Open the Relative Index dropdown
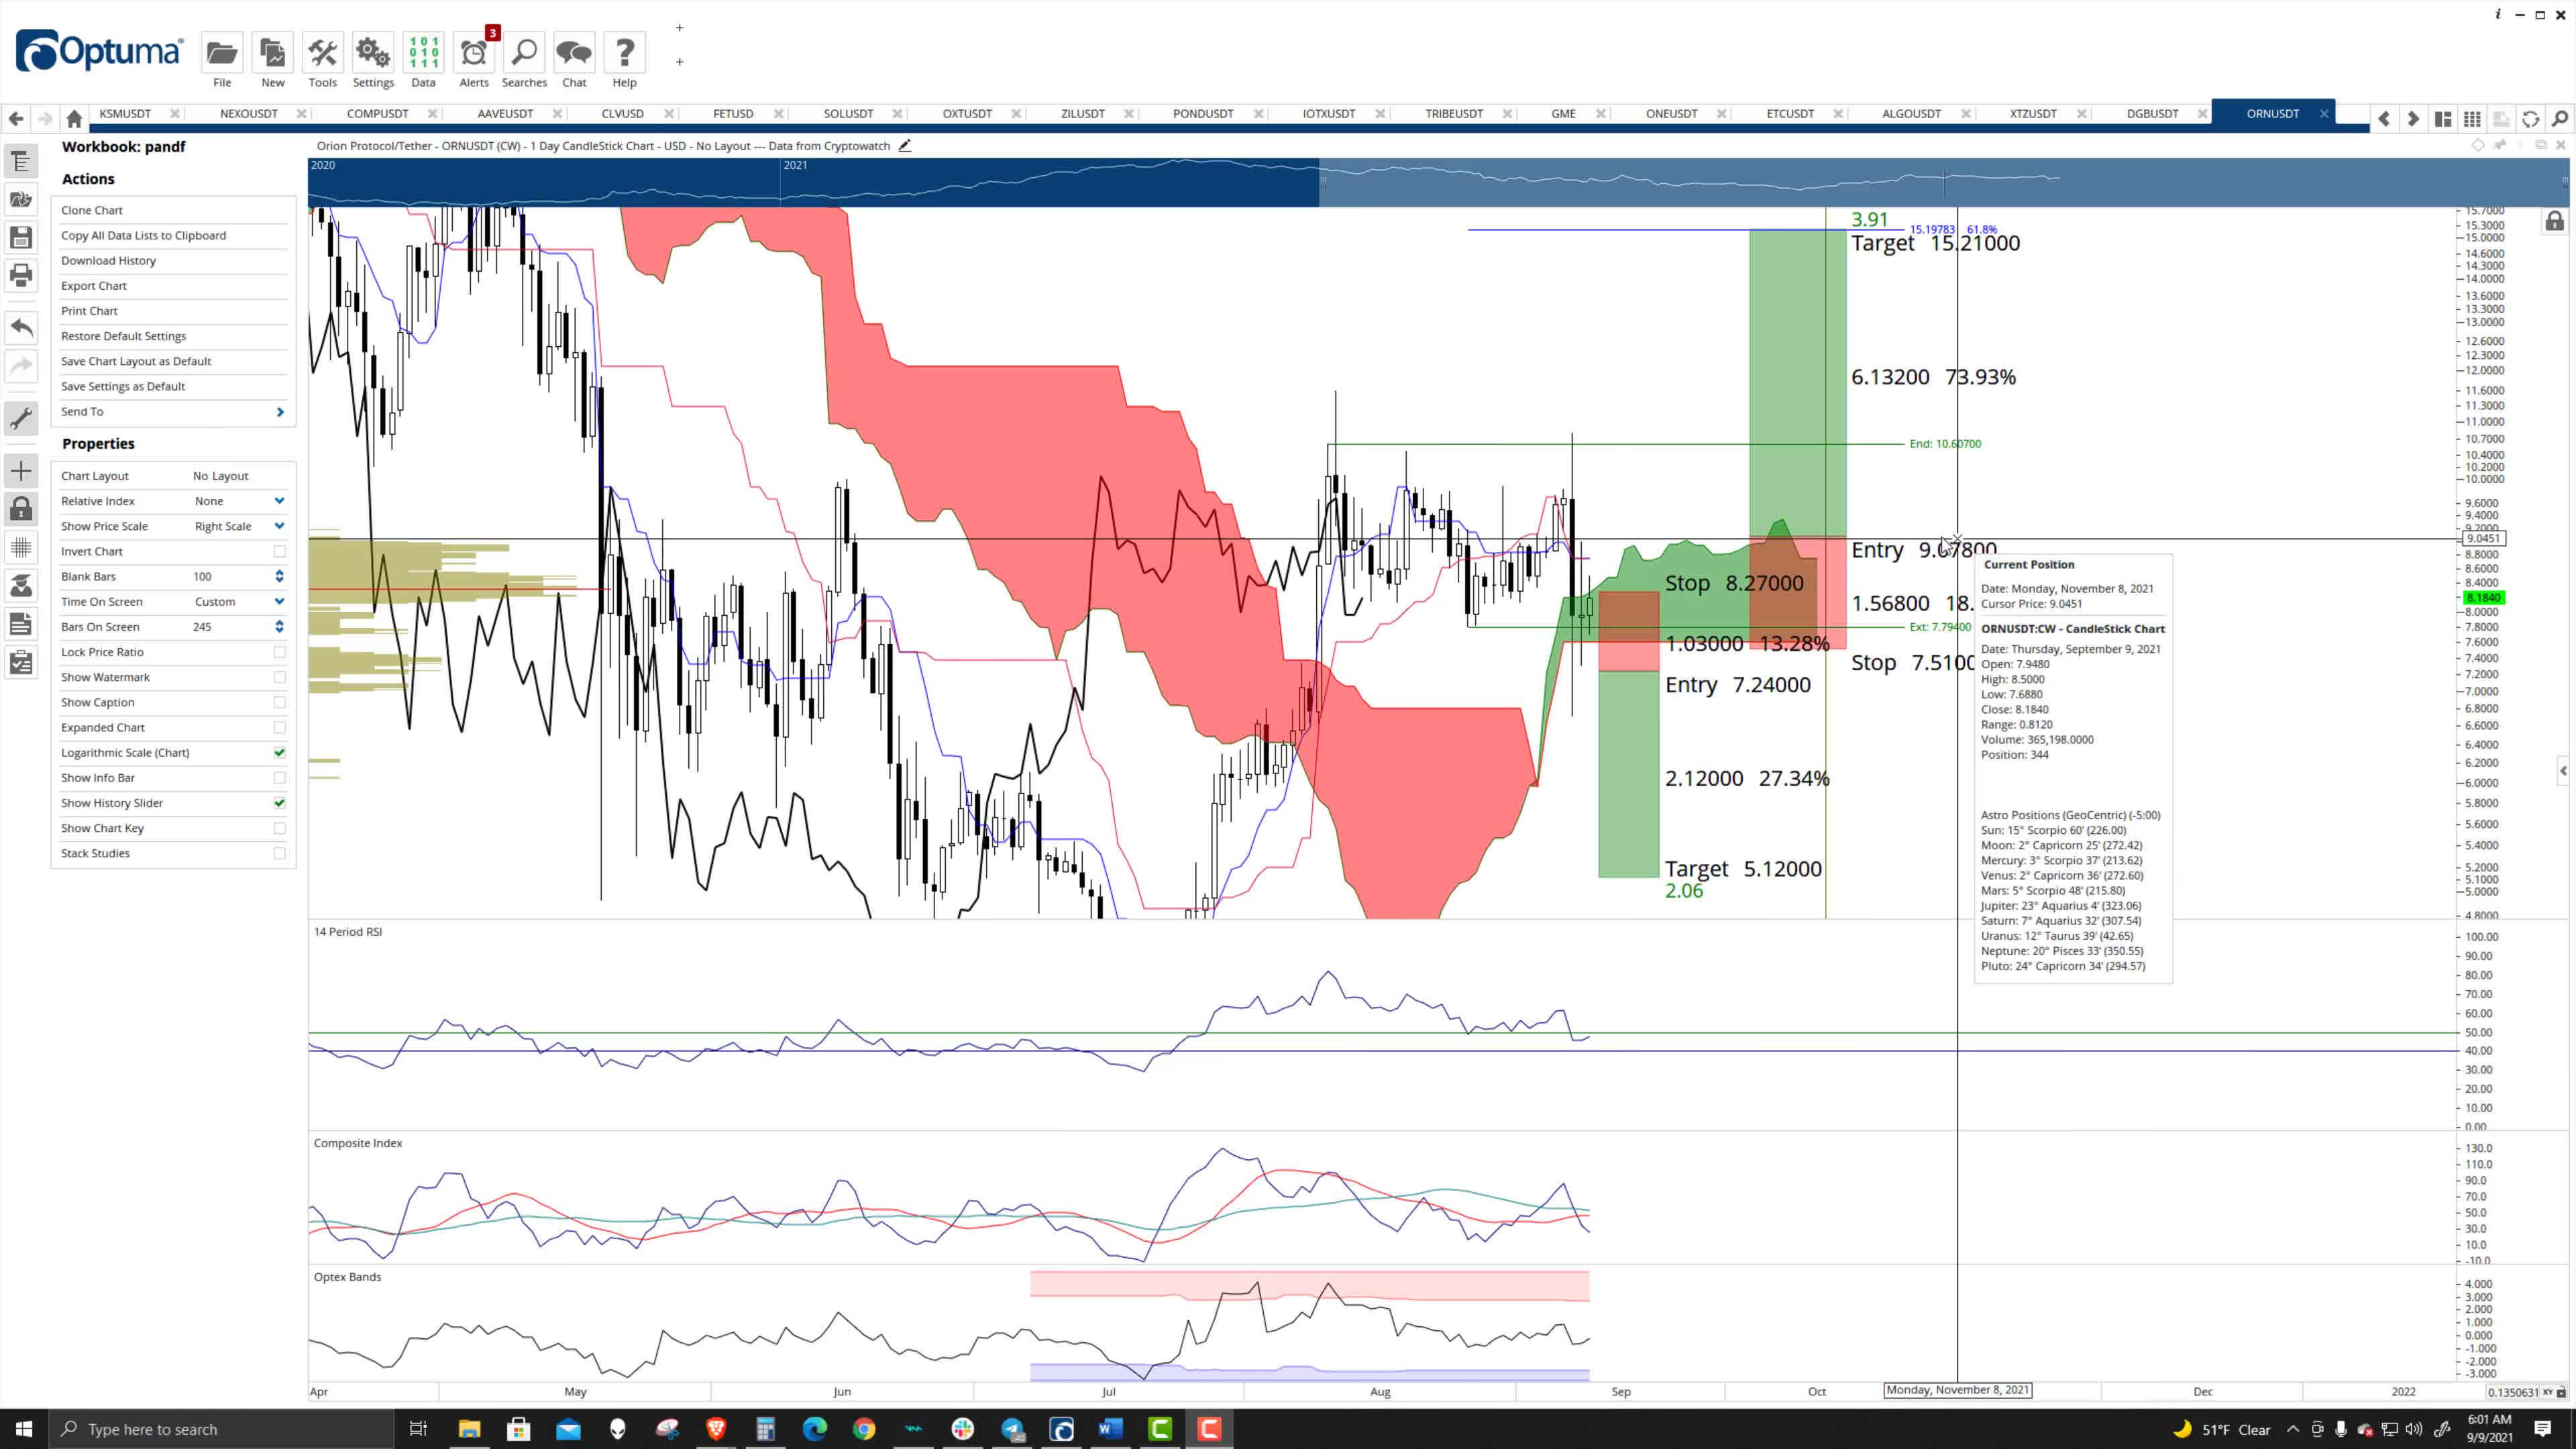Viewport: 2576px width, 1449px height. click(x=279, y=501)
